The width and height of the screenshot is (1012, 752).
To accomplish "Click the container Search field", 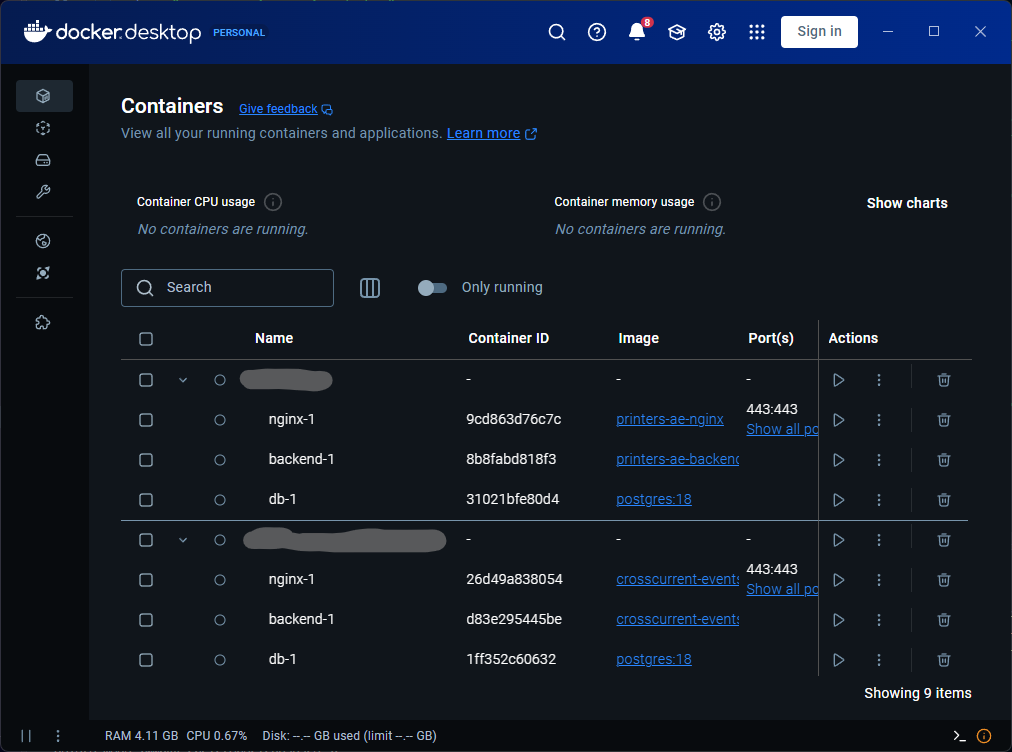I will tap(227, 288).
